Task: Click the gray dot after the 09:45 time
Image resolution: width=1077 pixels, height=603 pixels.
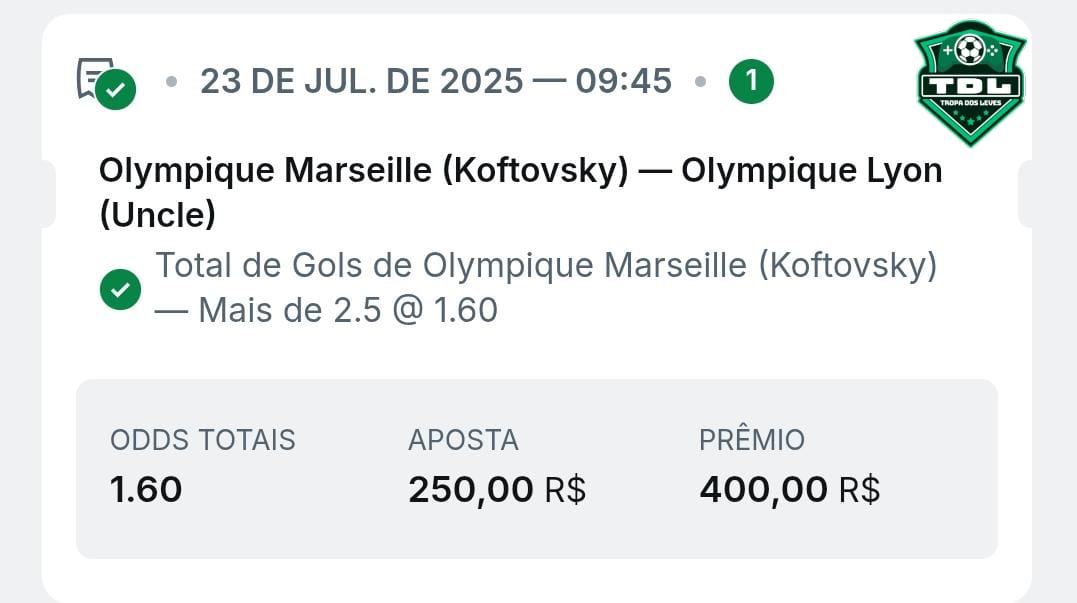Action: coord(700,81)
